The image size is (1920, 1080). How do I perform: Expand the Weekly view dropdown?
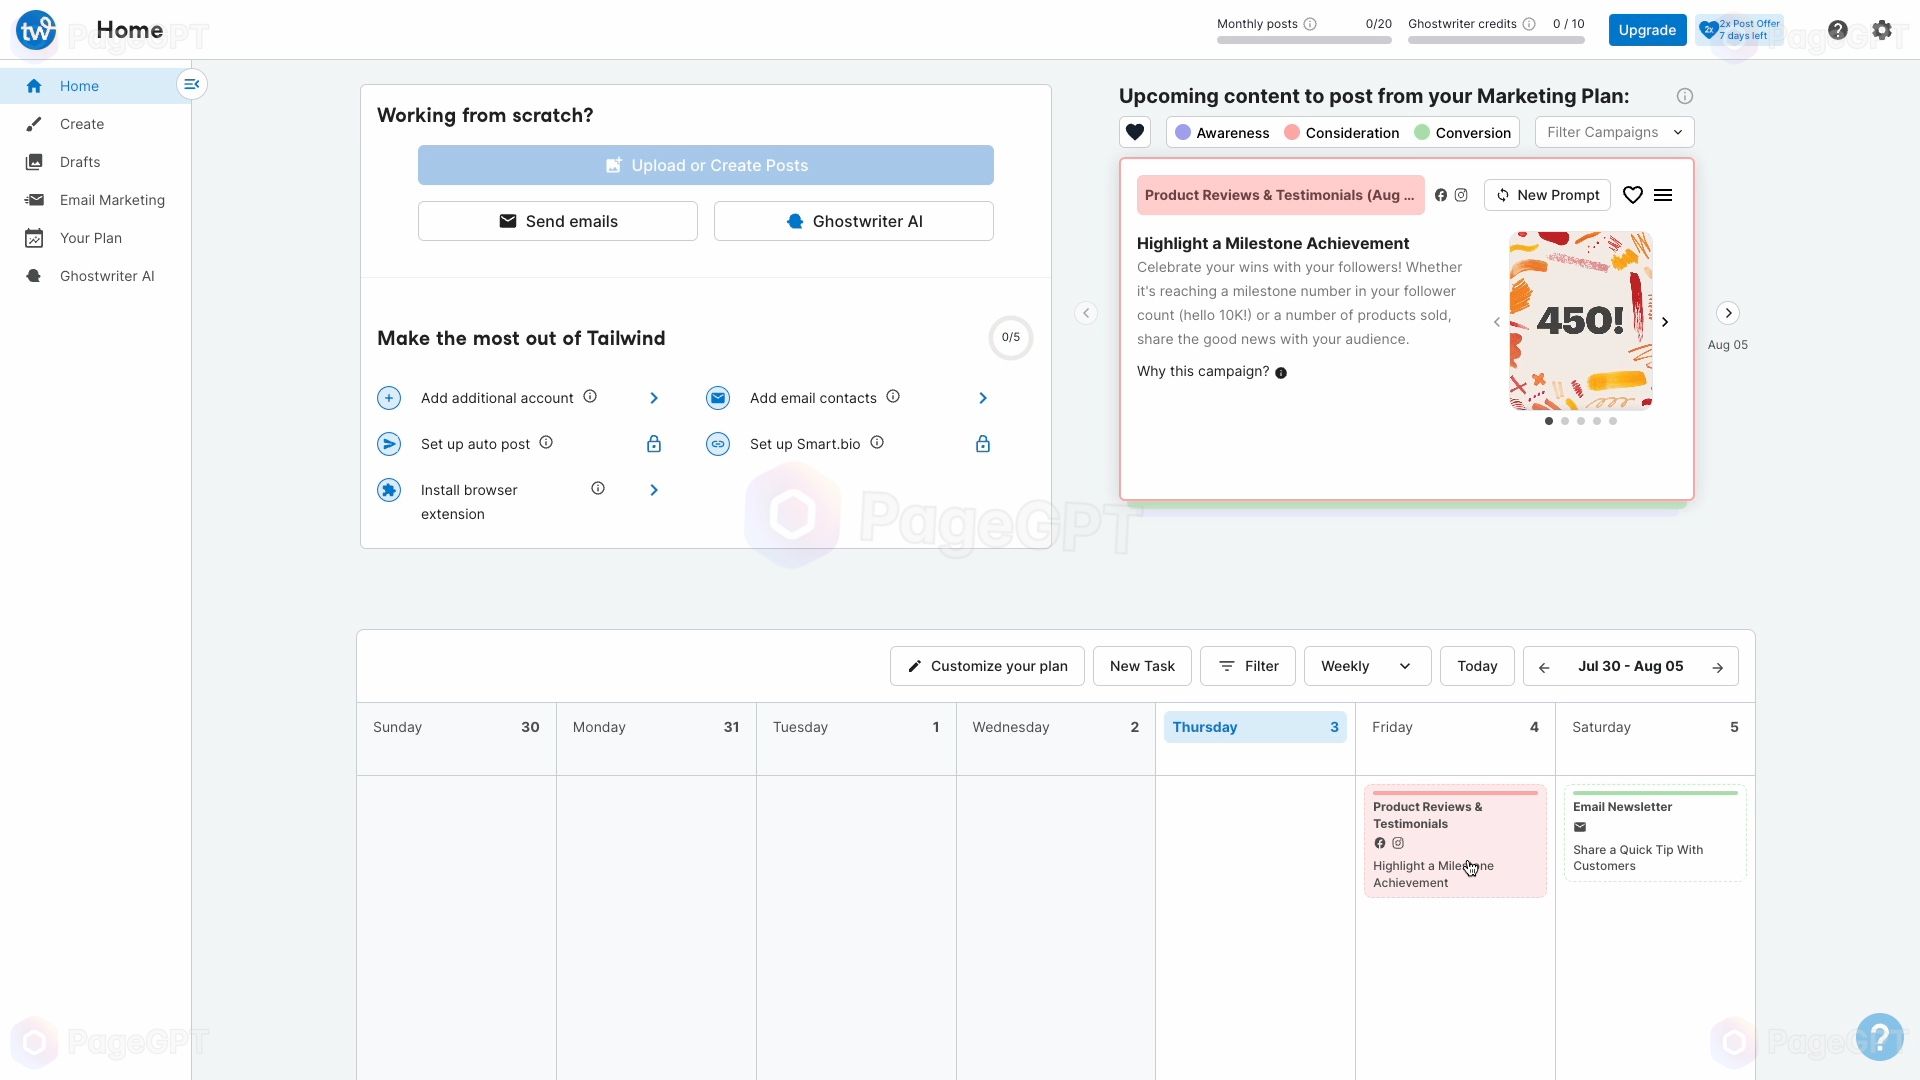click(1366, 666)
